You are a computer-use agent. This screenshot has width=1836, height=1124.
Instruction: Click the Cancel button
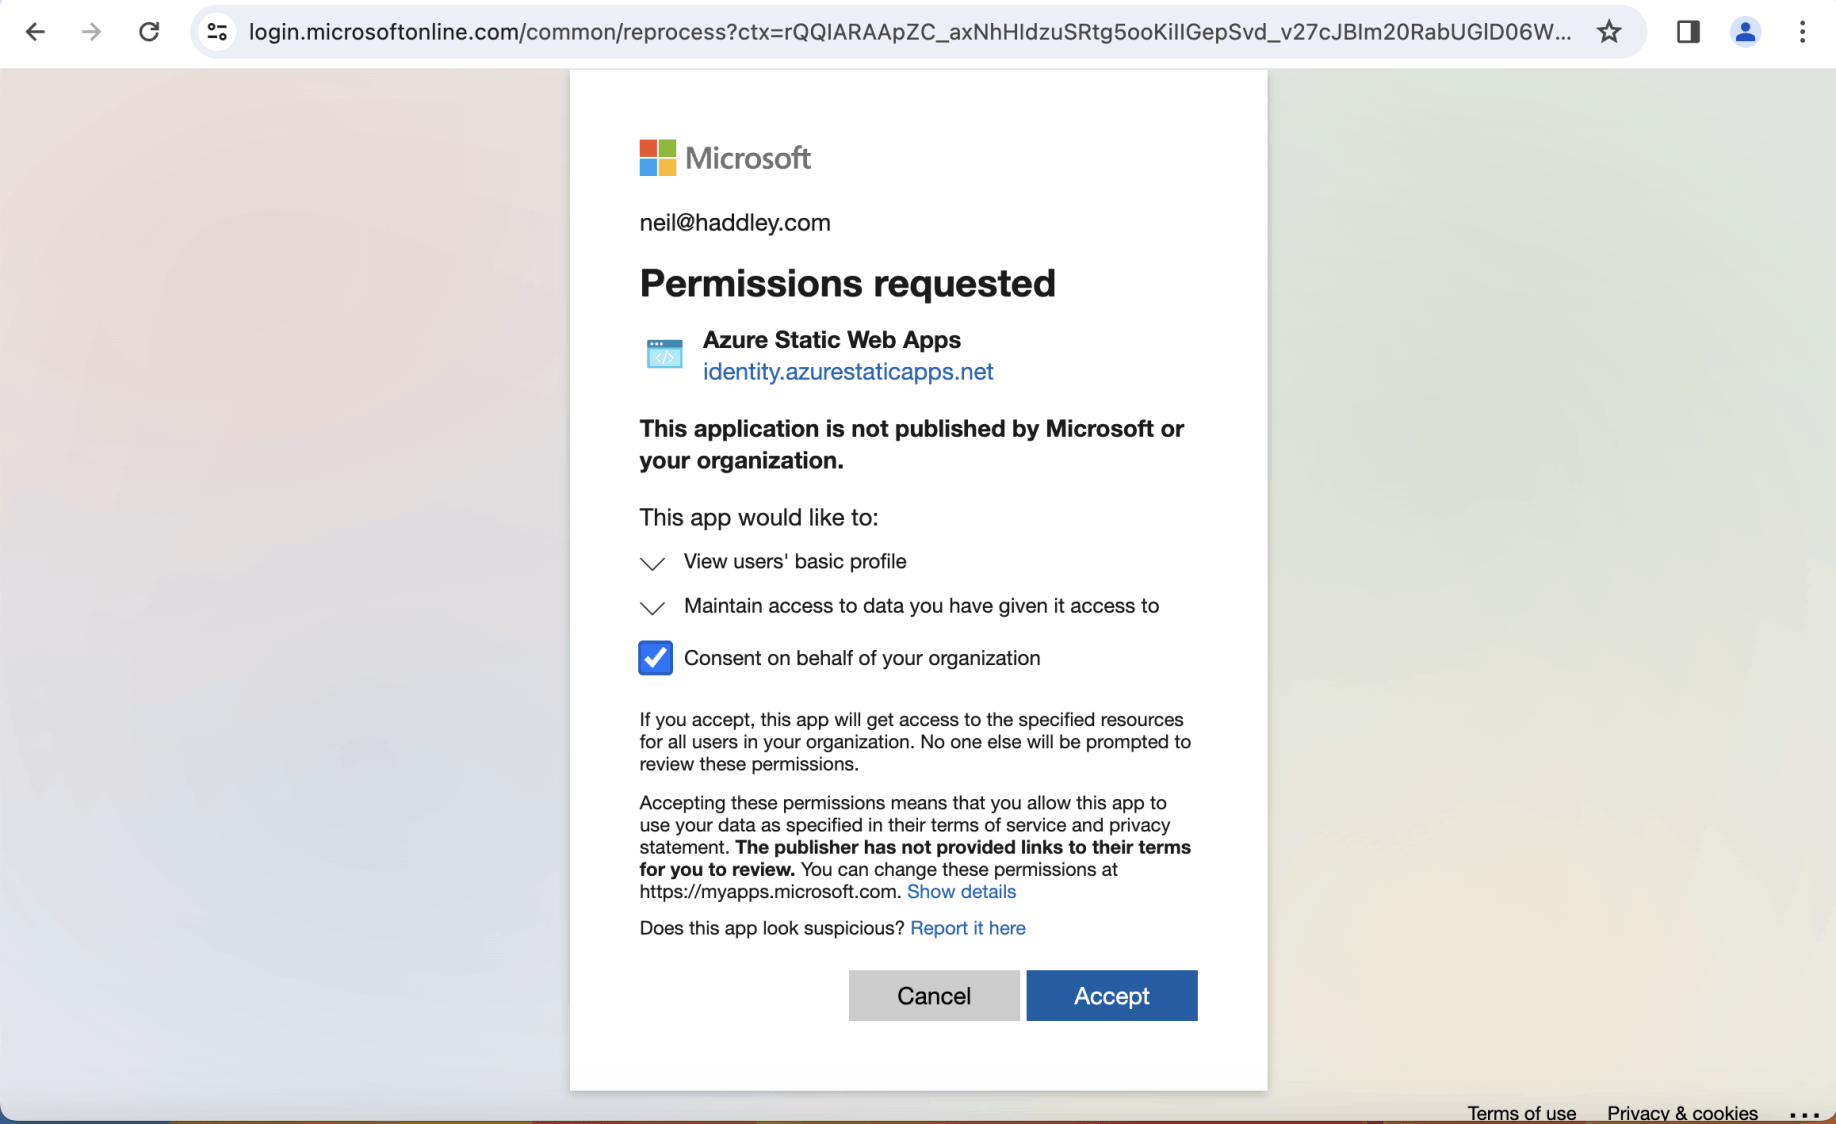click(934, 996)
